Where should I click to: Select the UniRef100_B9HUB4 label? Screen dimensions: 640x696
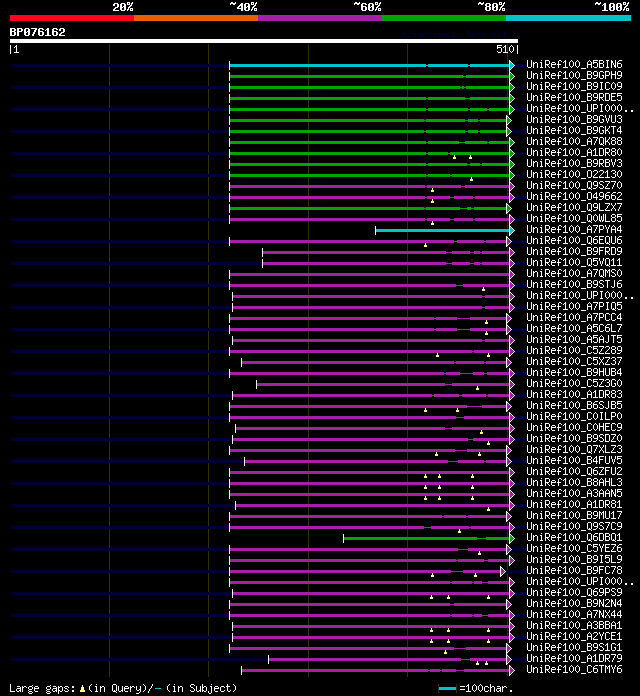[x=574, y=372]
